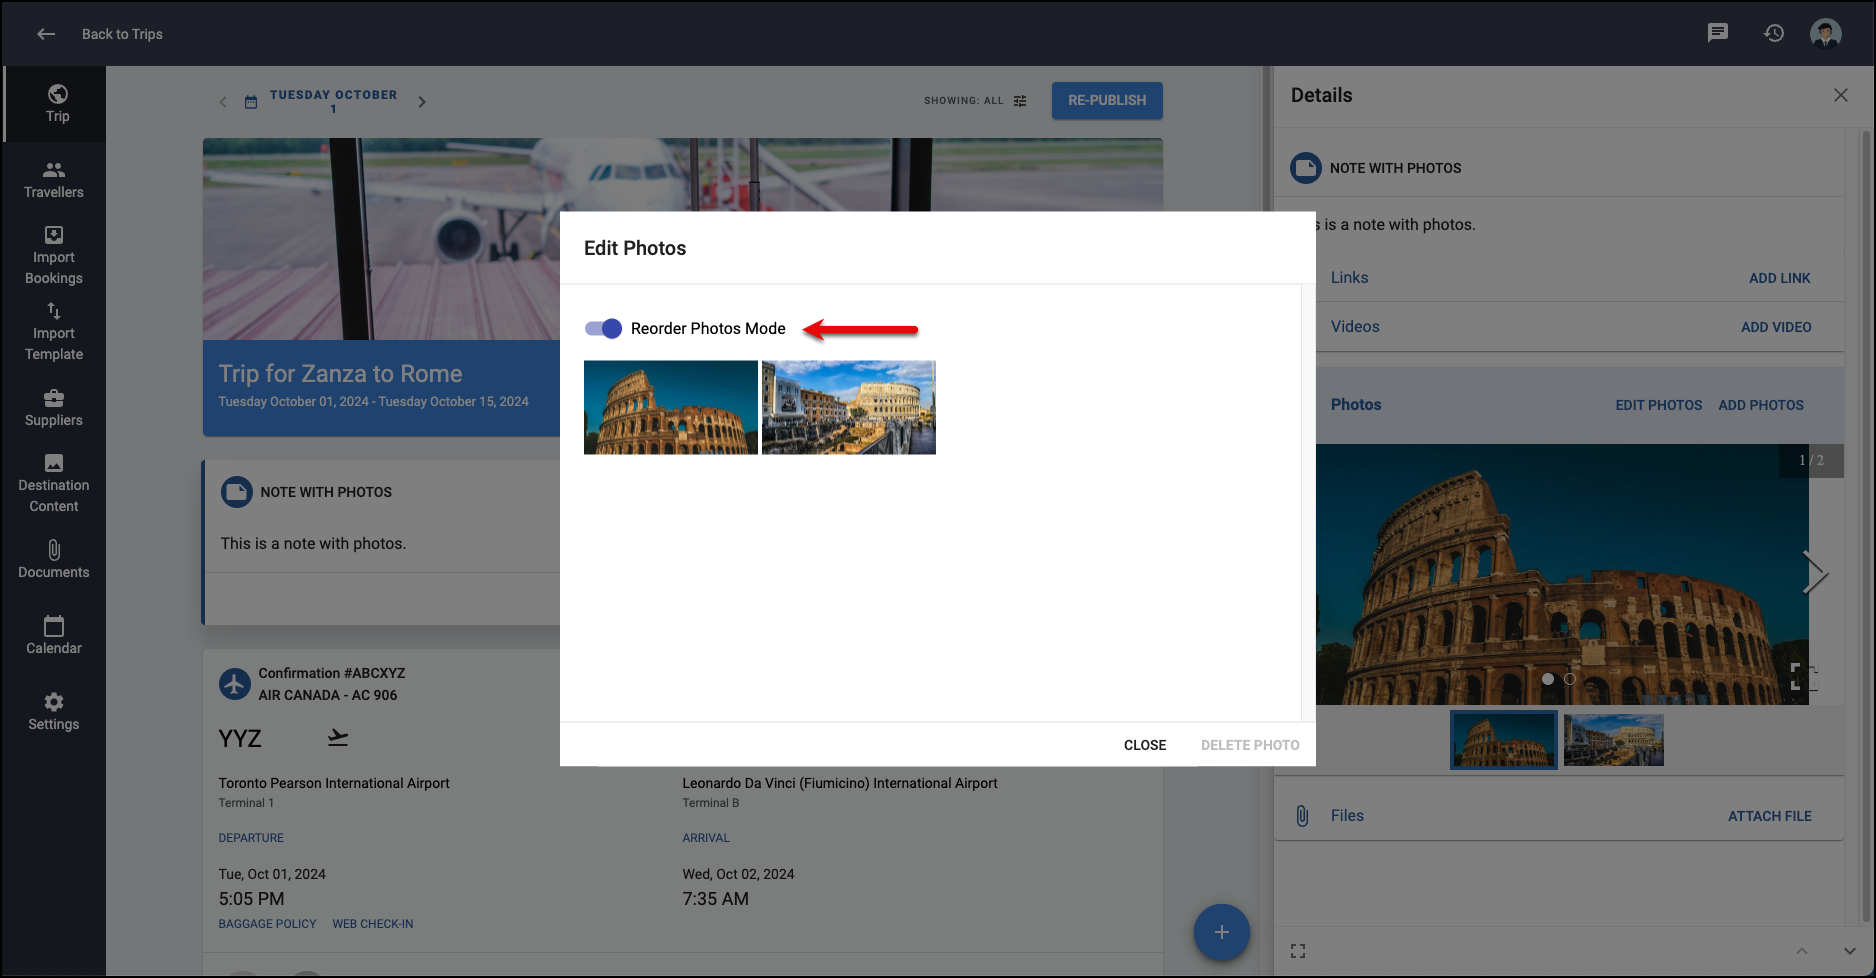This screenshot has height=978, width=1876.
Task: Open user profile avatar
Action: pos(1826,33)
